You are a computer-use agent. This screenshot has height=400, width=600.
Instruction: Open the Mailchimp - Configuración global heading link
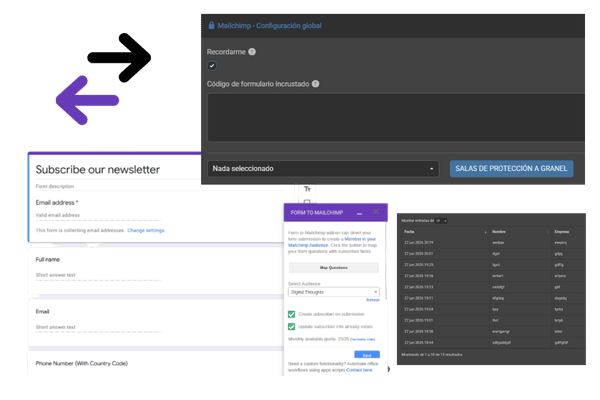coord(269,26)
